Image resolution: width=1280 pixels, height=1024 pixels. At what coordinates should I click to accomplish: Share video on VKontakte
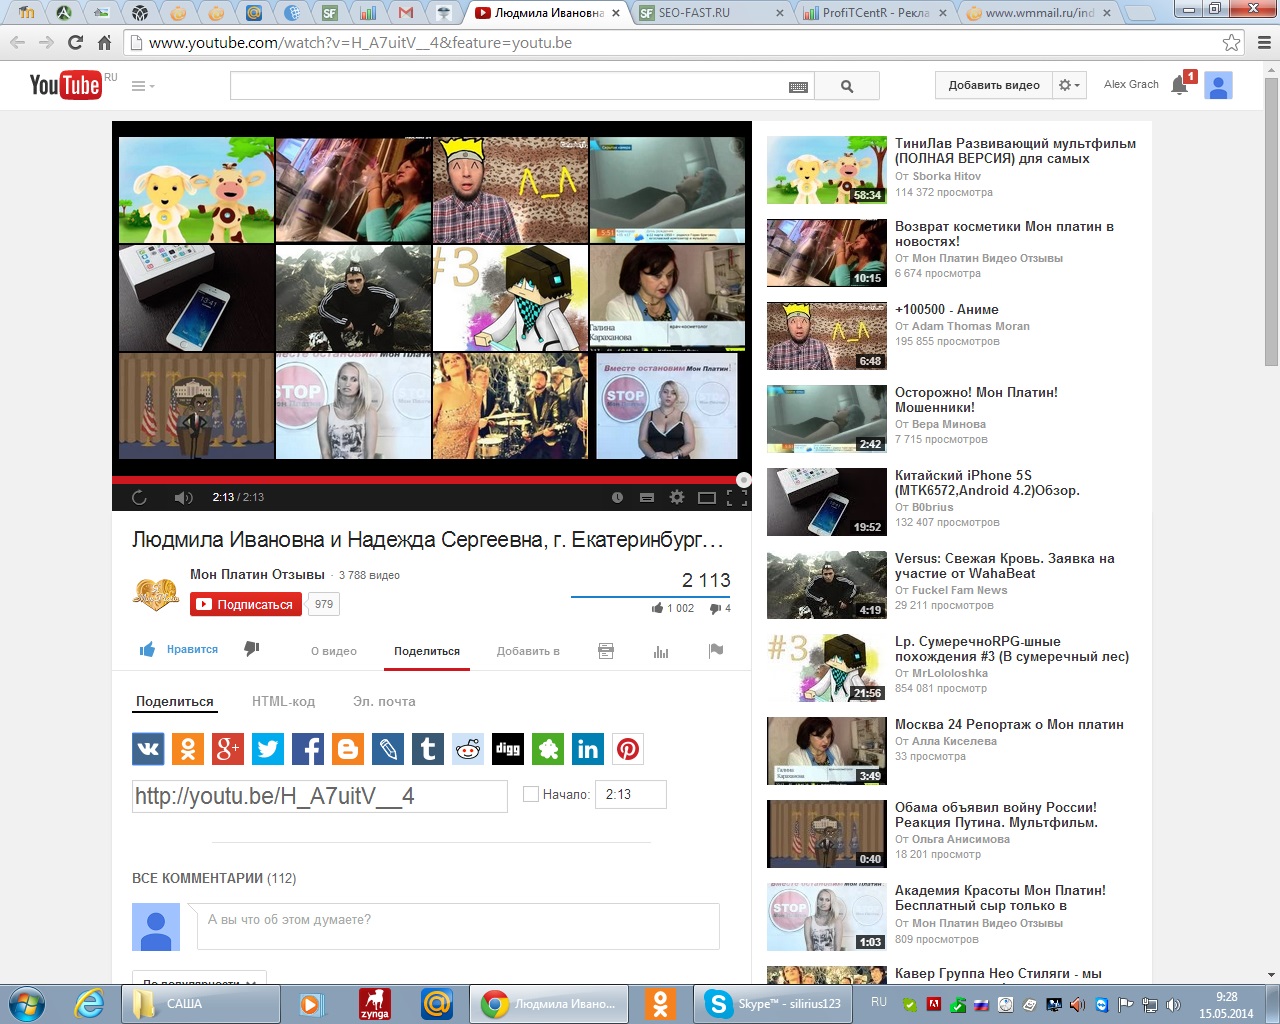[x=148, y=749]
